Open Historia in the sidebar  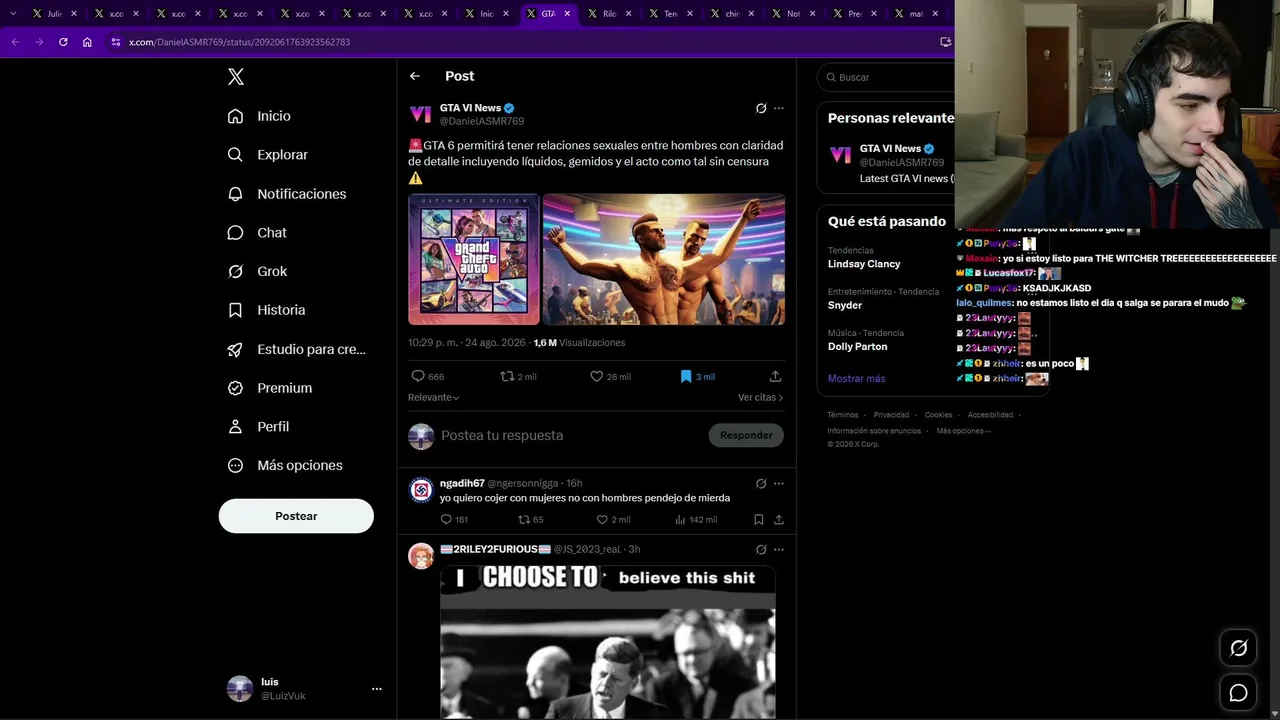266,310
